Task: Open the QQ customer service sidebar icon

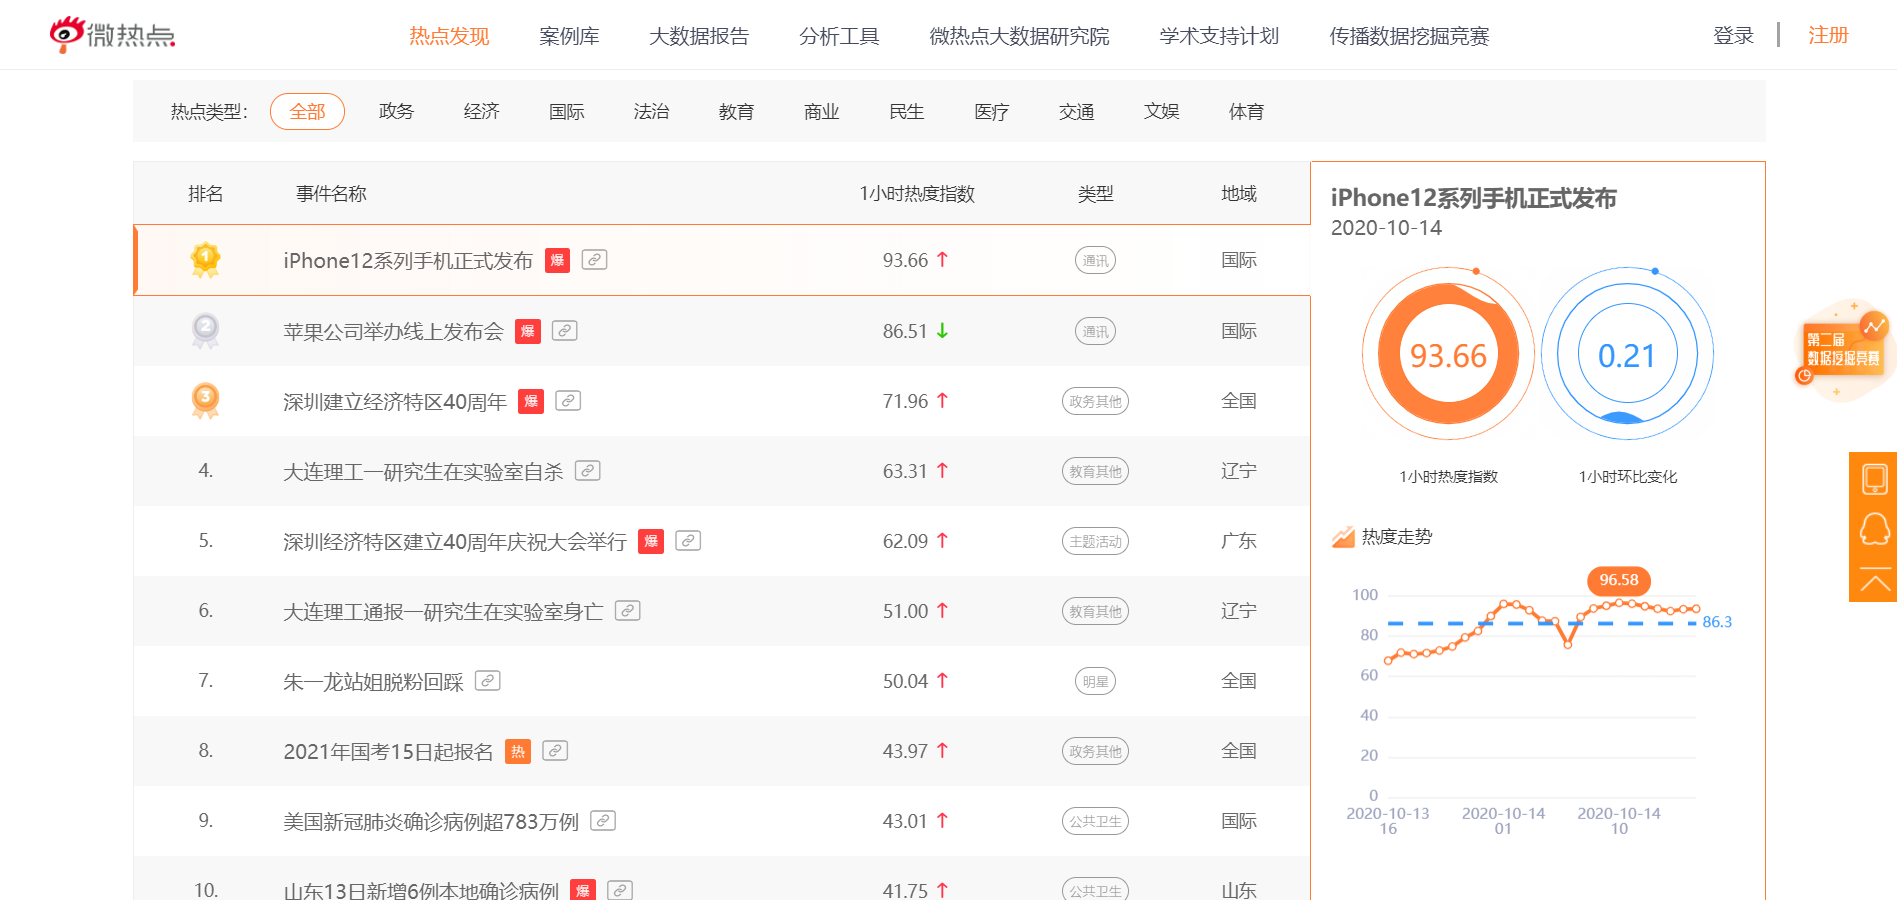Action: point(1874,528)
